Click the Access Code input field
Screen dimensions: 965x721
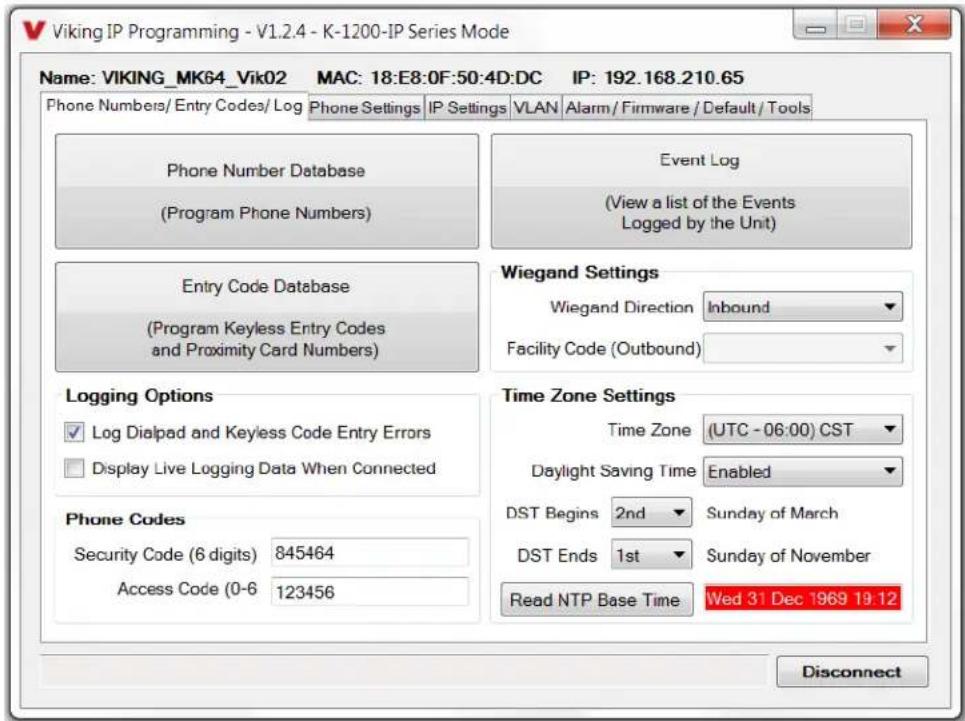click(x=370, y=591)
